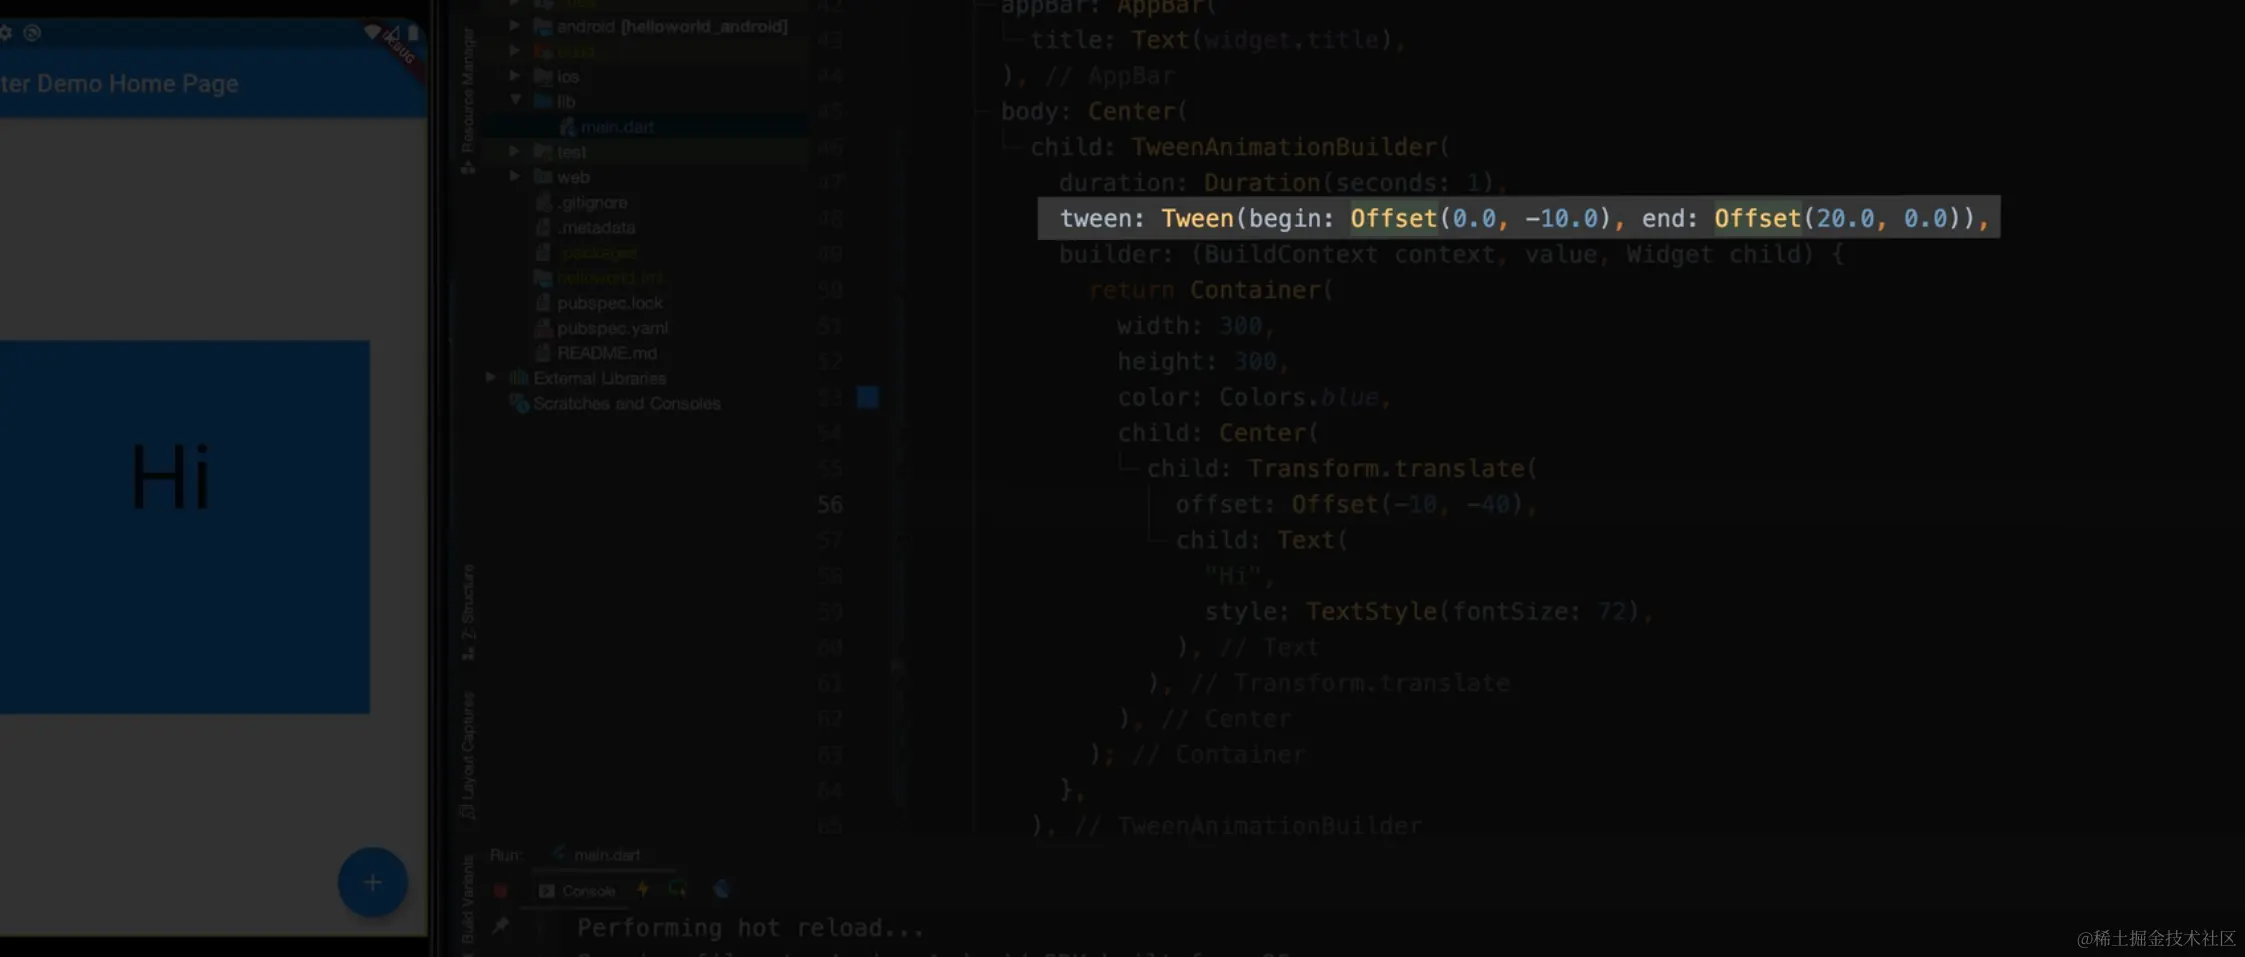
Task: Click line number 56 in the gutter
Action: (x=830, y=504)
